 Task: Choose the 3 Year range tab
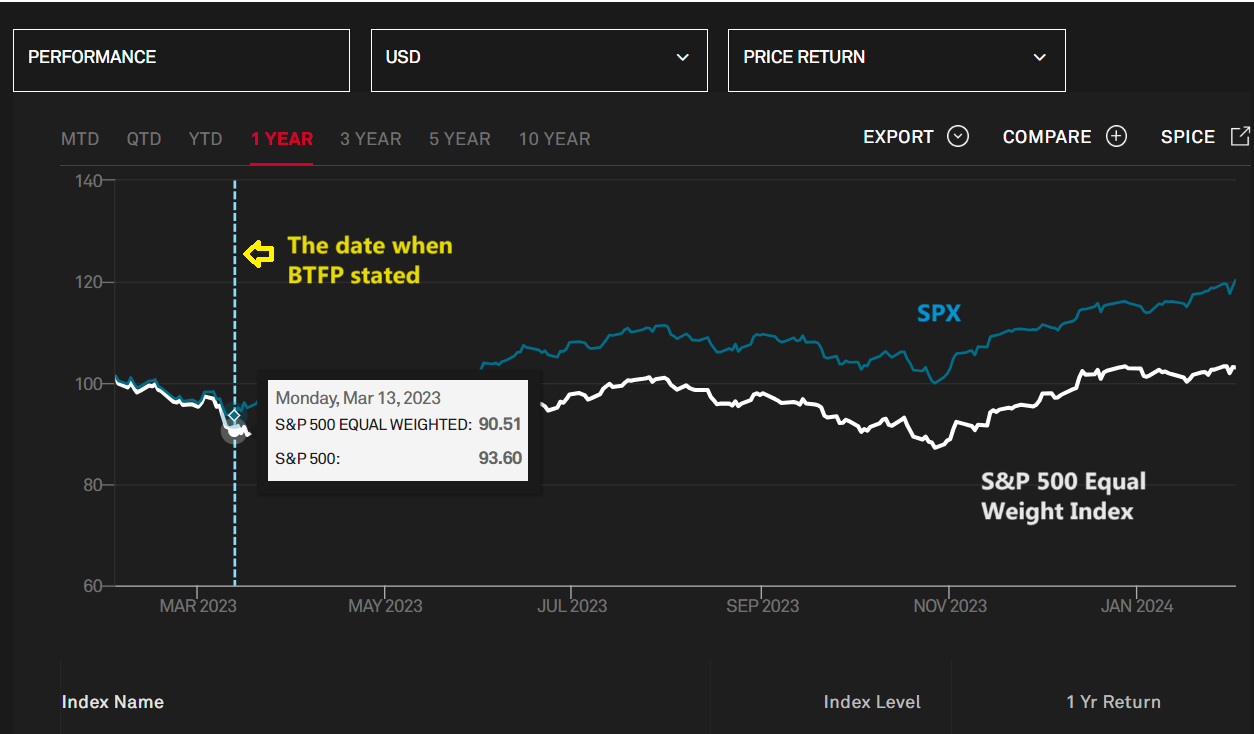click(x=370, y=139)
